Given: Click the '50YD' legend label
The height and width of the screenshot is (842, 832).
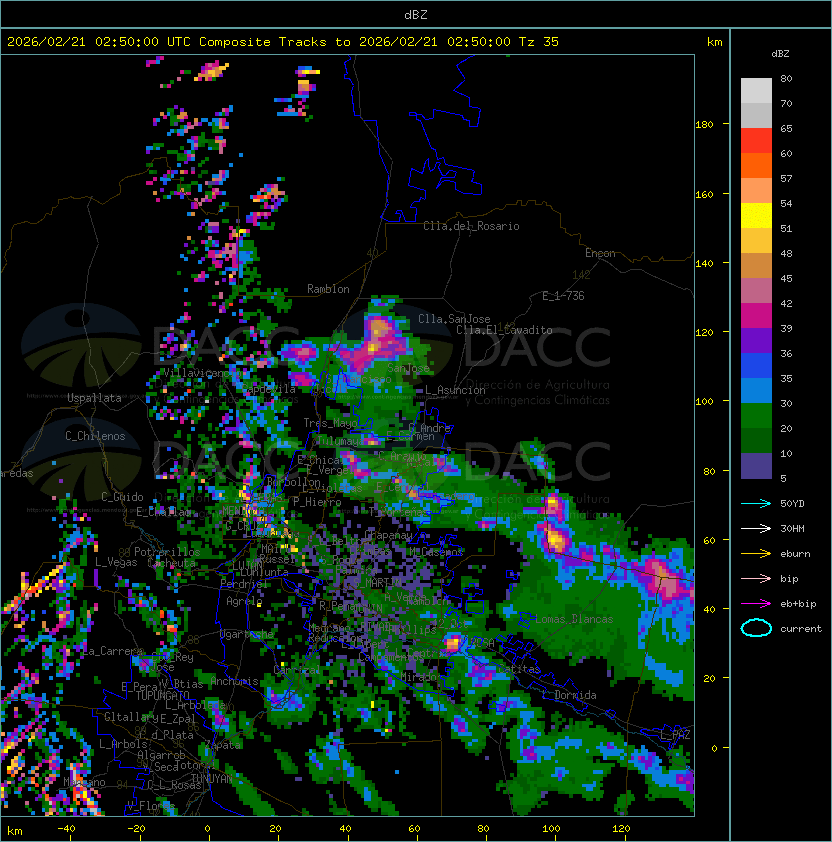Looking at the screenshot, I should point(792,503).
